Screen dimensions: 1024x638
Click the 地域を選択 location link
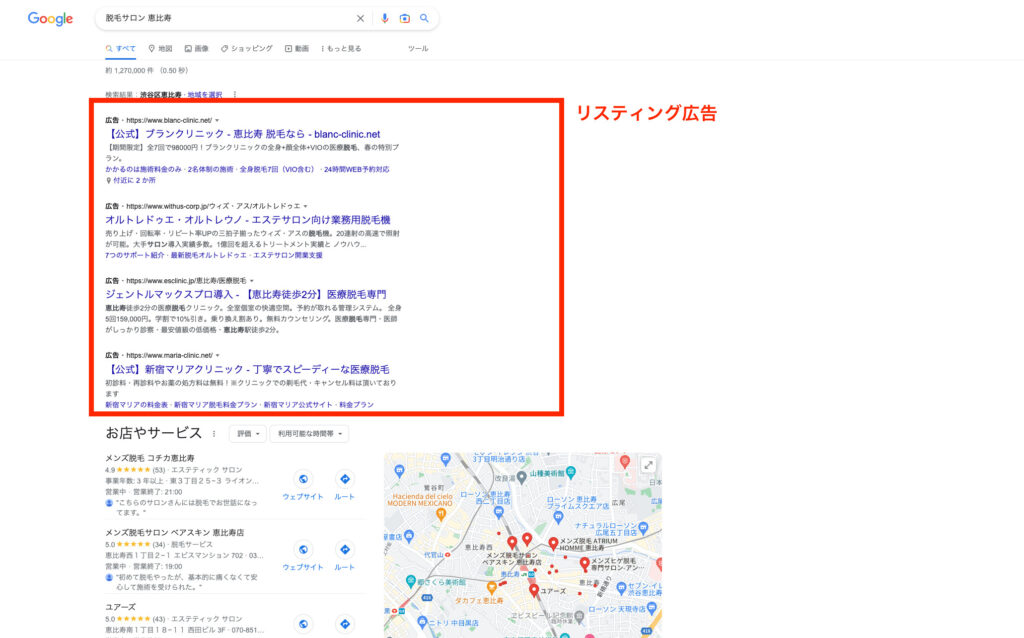[x=205, y=95]
